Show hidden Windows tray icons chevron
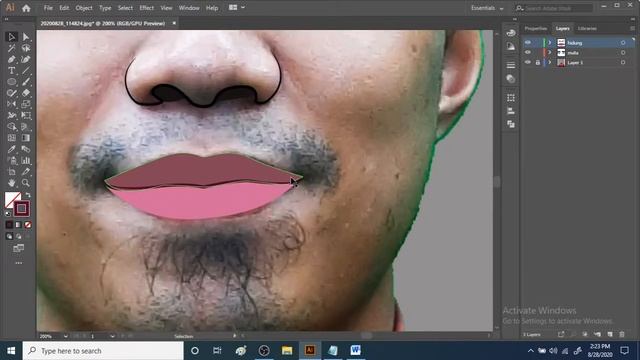Image resolution: width=640 pixels, height=360 pixels. (530, 351)
